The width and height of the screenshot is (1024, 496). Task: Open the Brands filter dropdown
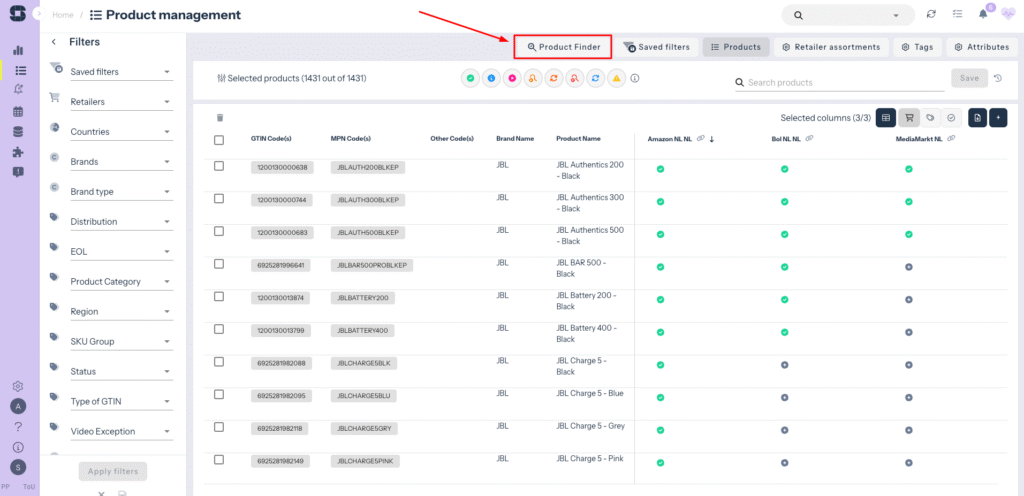coord(120,162)
